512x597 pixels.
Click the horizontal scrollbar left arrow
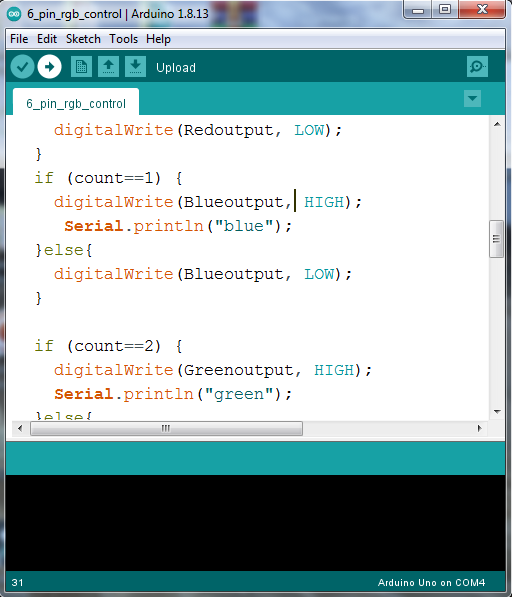point(20,428)
